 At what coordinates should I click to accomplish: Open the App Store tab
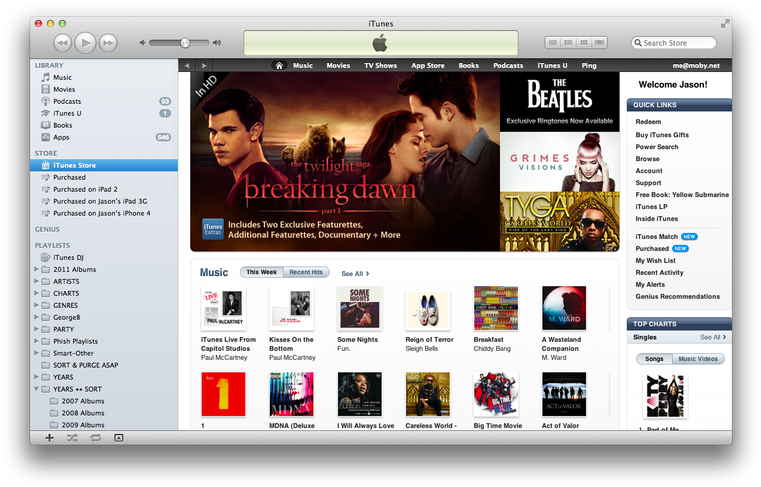(x=428, y=66)
